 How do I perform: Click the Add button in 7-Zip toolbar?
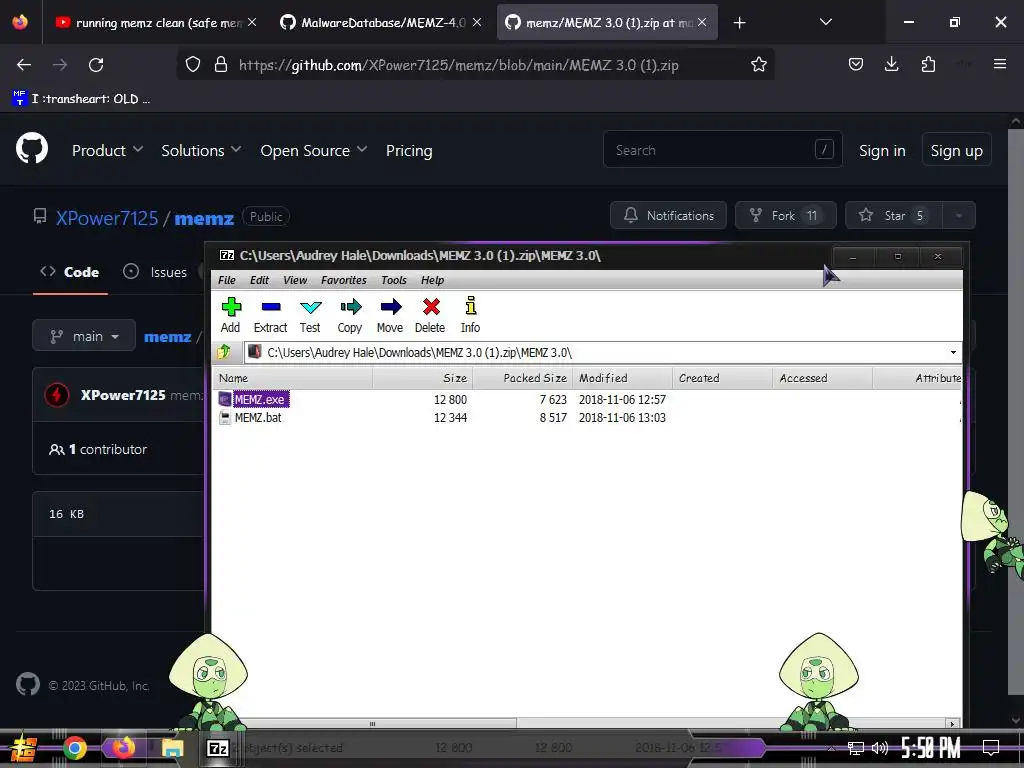tap(231, 315)
